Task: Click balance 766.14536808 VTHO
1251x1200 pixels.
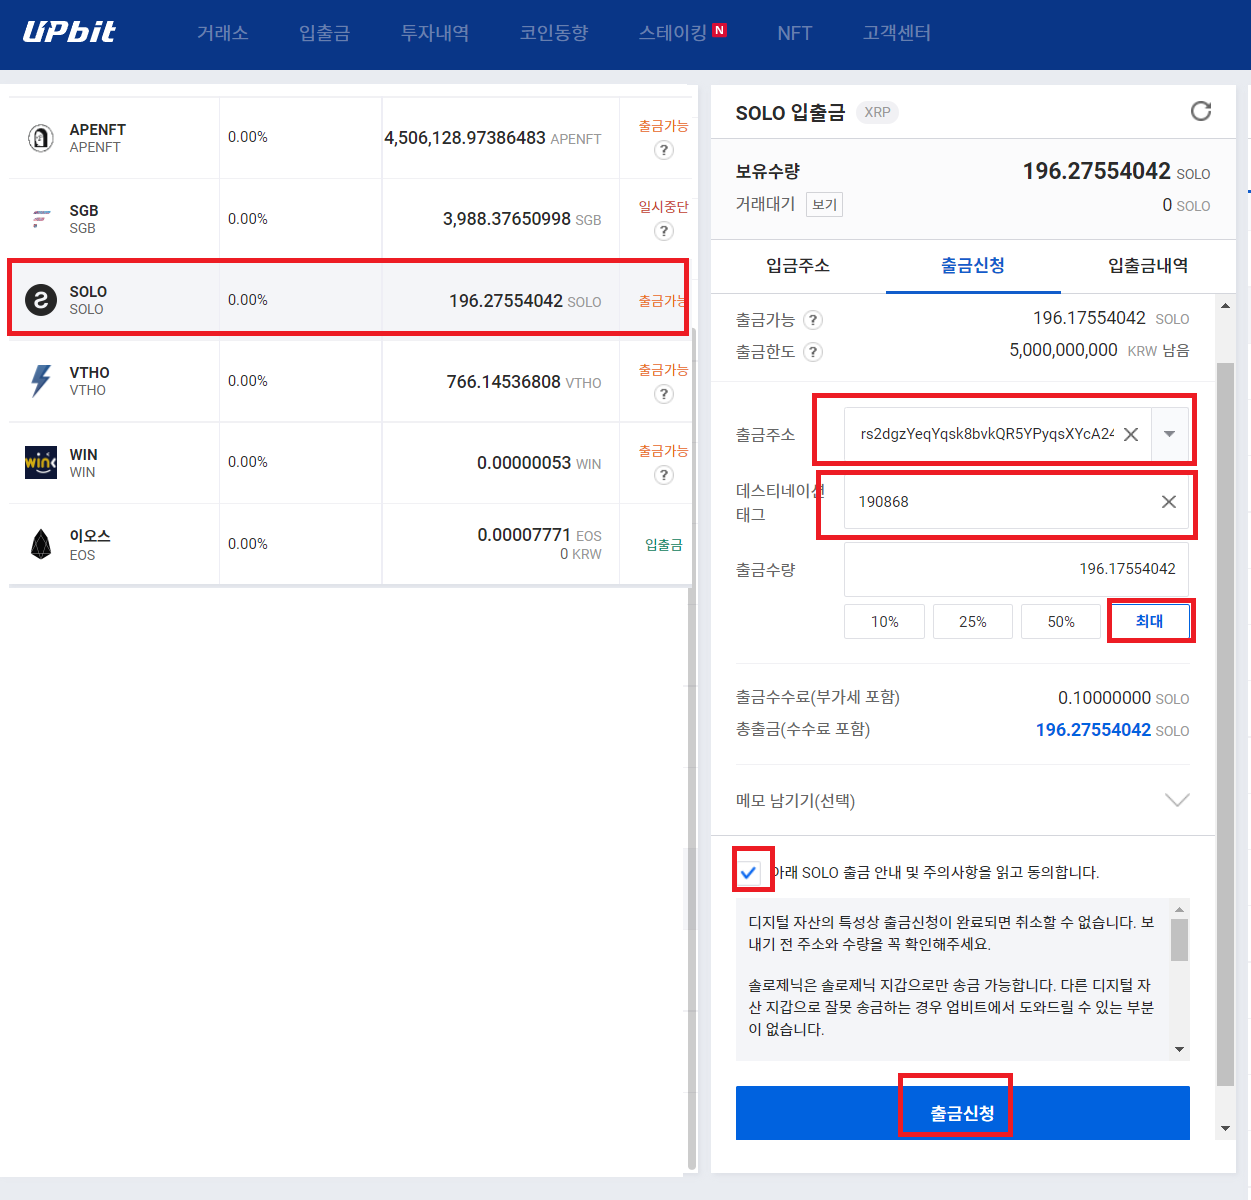Action: (x=524, y=382)
